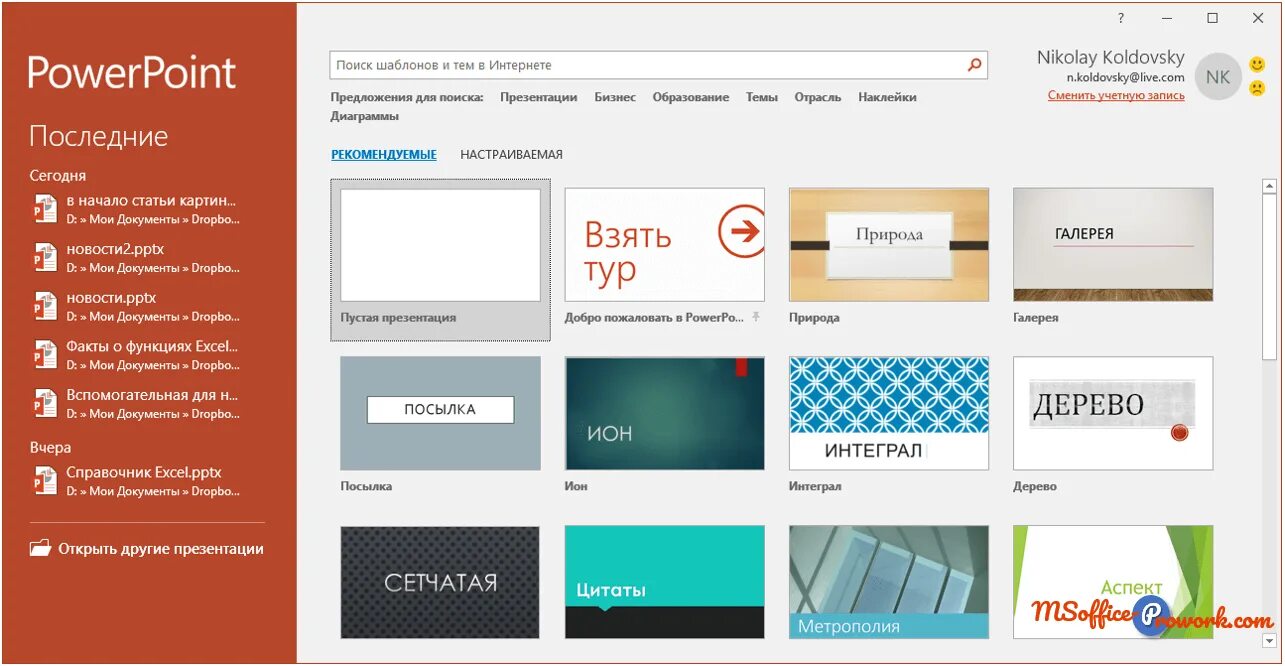This screenshot has height=666, width=1285.
Task: Click the Сменить учетную запись link
Action: tap(1116, 95)
